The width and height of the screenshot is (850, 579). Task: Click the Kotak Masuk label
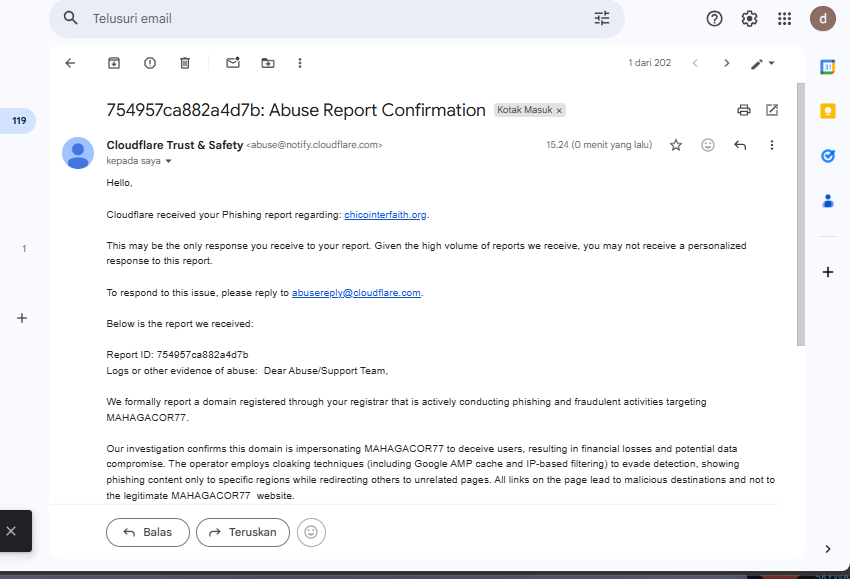point(524,110)
